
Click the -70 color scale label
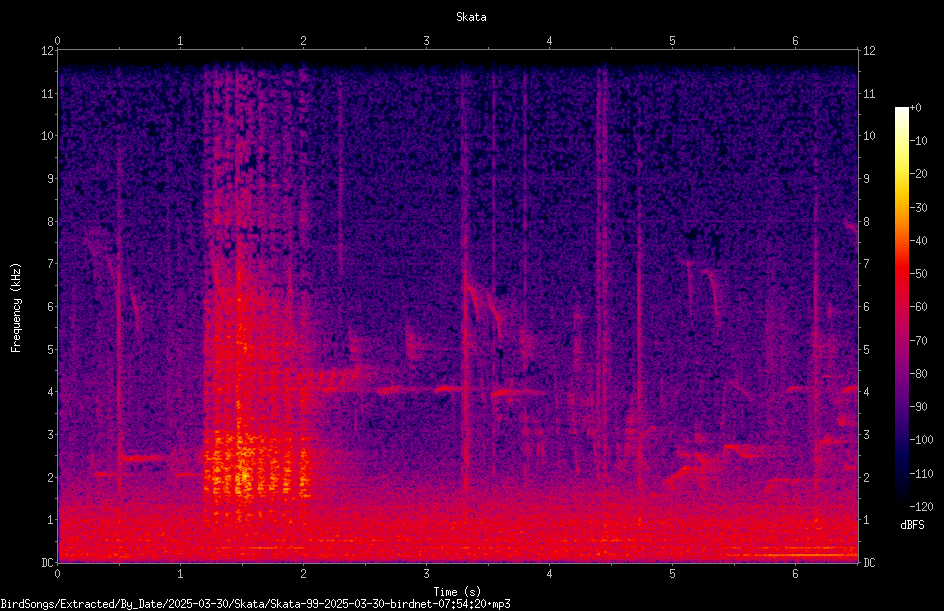pyautogui.click(x=919, y=341)
